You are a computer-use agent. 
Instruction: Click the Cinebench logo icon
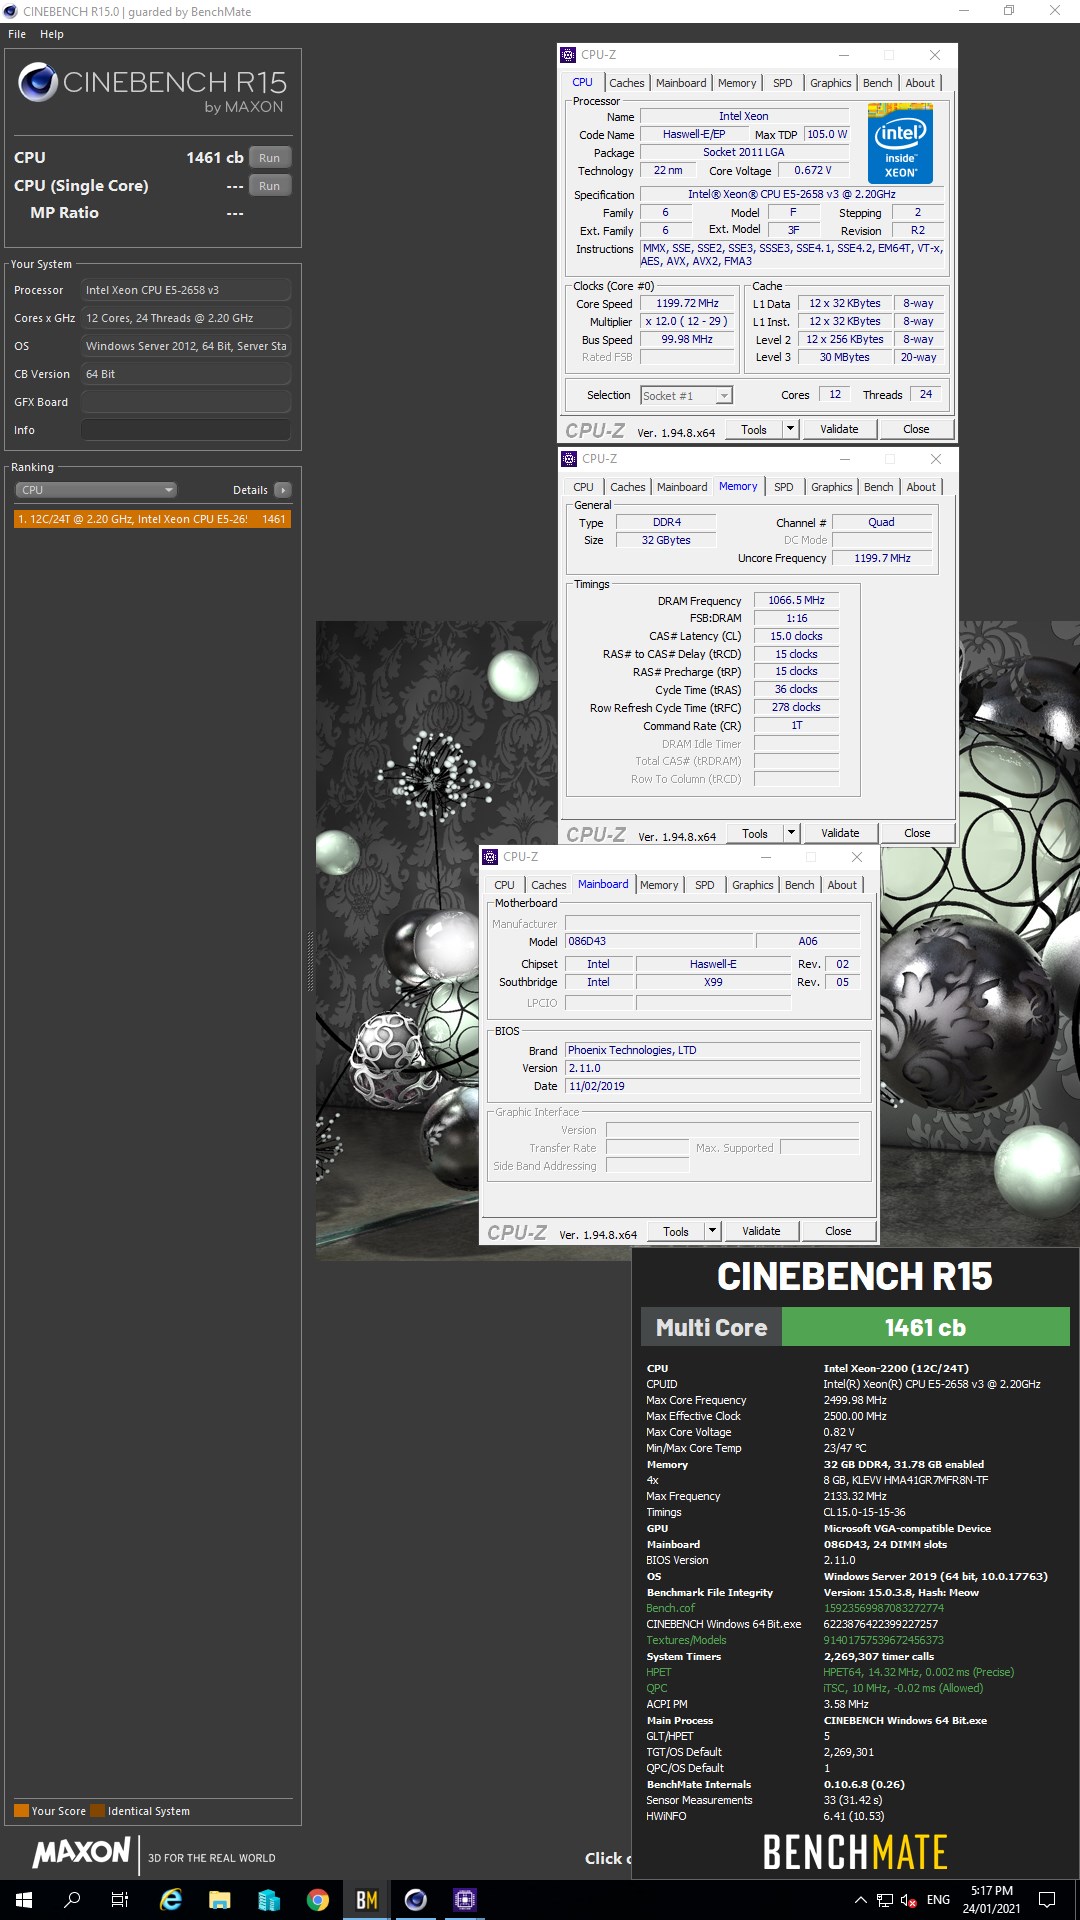pos(38,82)
